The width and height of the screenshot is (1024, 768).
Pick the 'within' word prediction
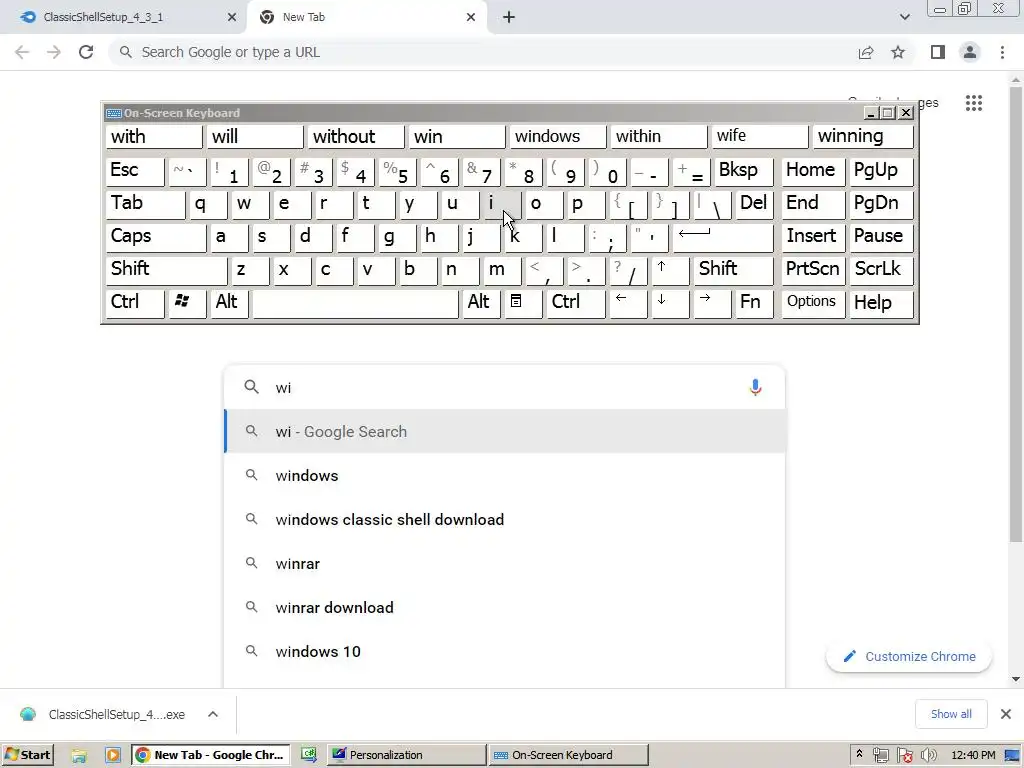pos(659,136)
